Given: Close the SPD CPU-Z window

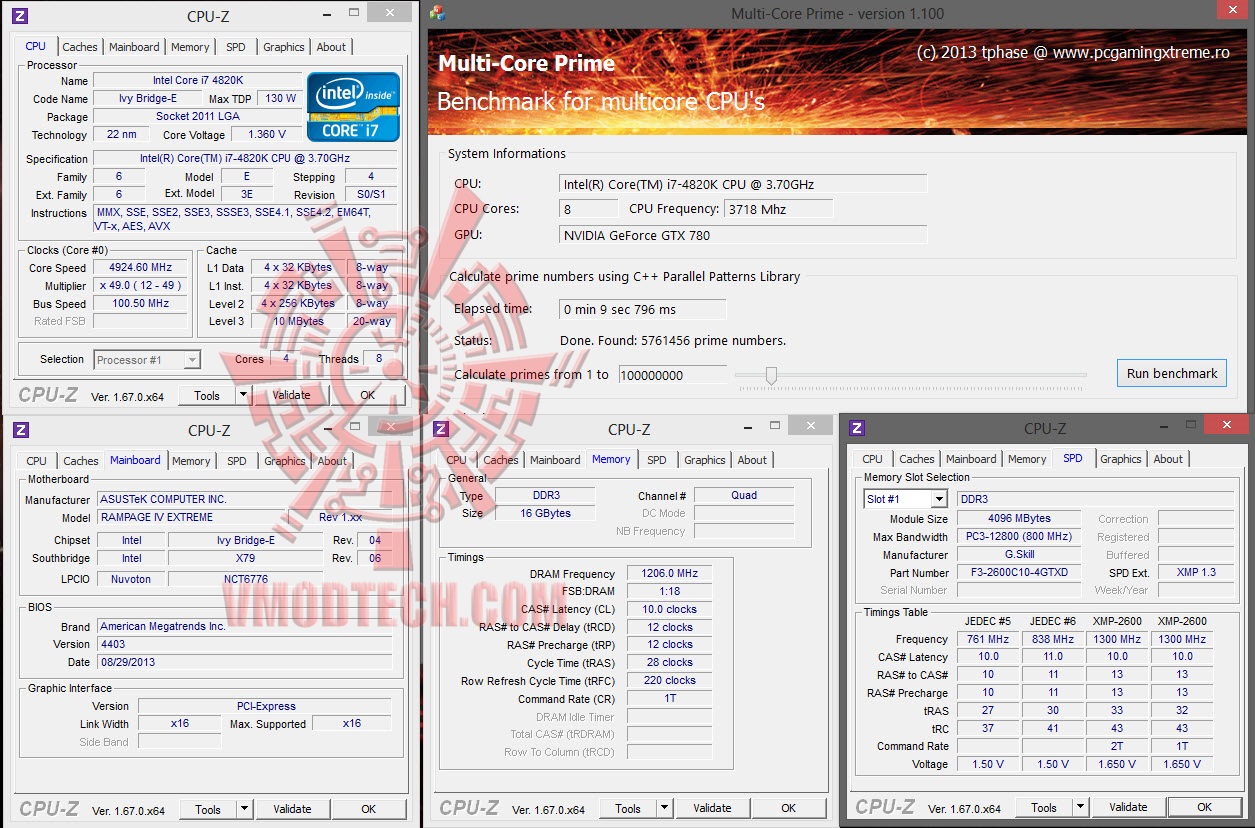Looking at the screenshot, I should point(1225,425).
